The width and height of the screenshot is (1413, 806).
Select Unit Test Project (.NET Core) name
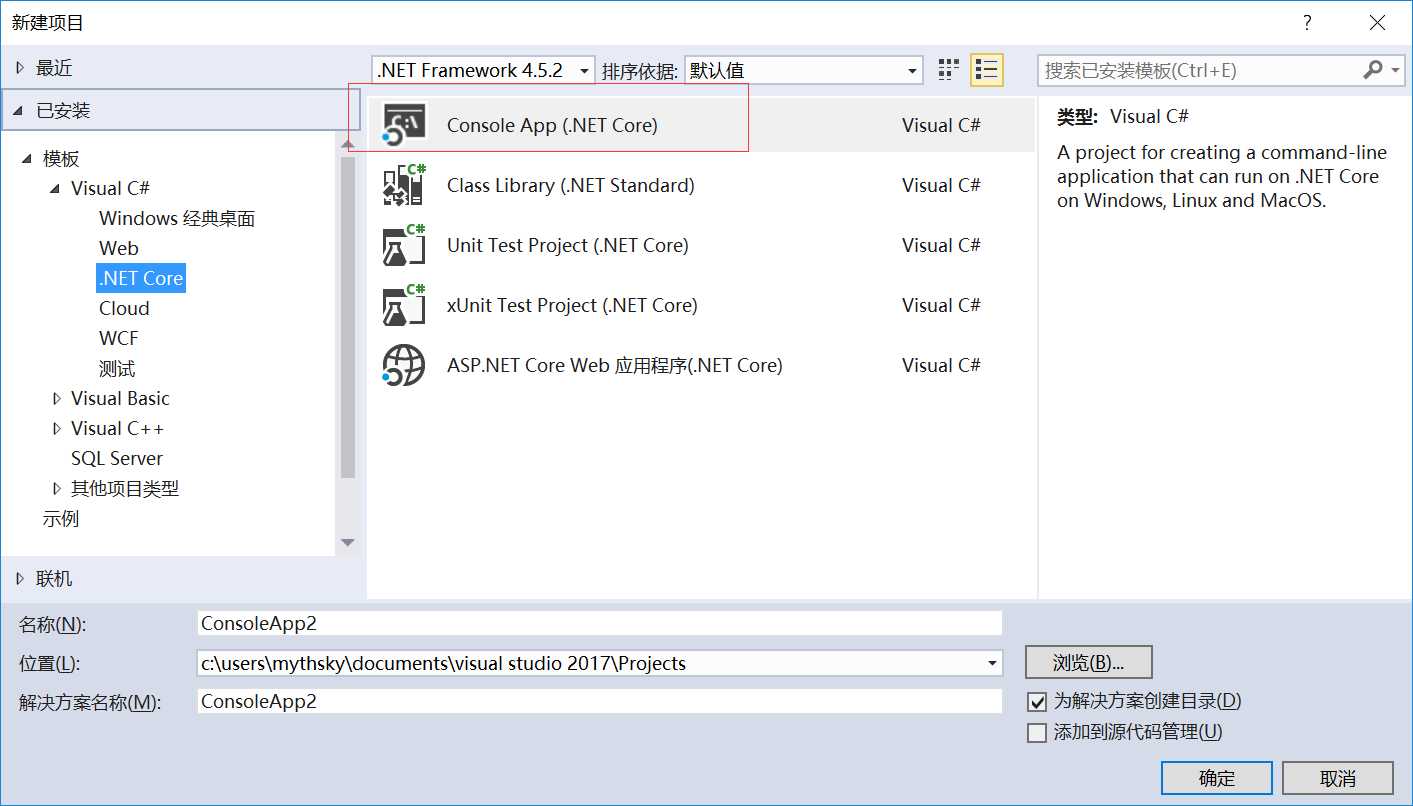[x=568, y=245]
